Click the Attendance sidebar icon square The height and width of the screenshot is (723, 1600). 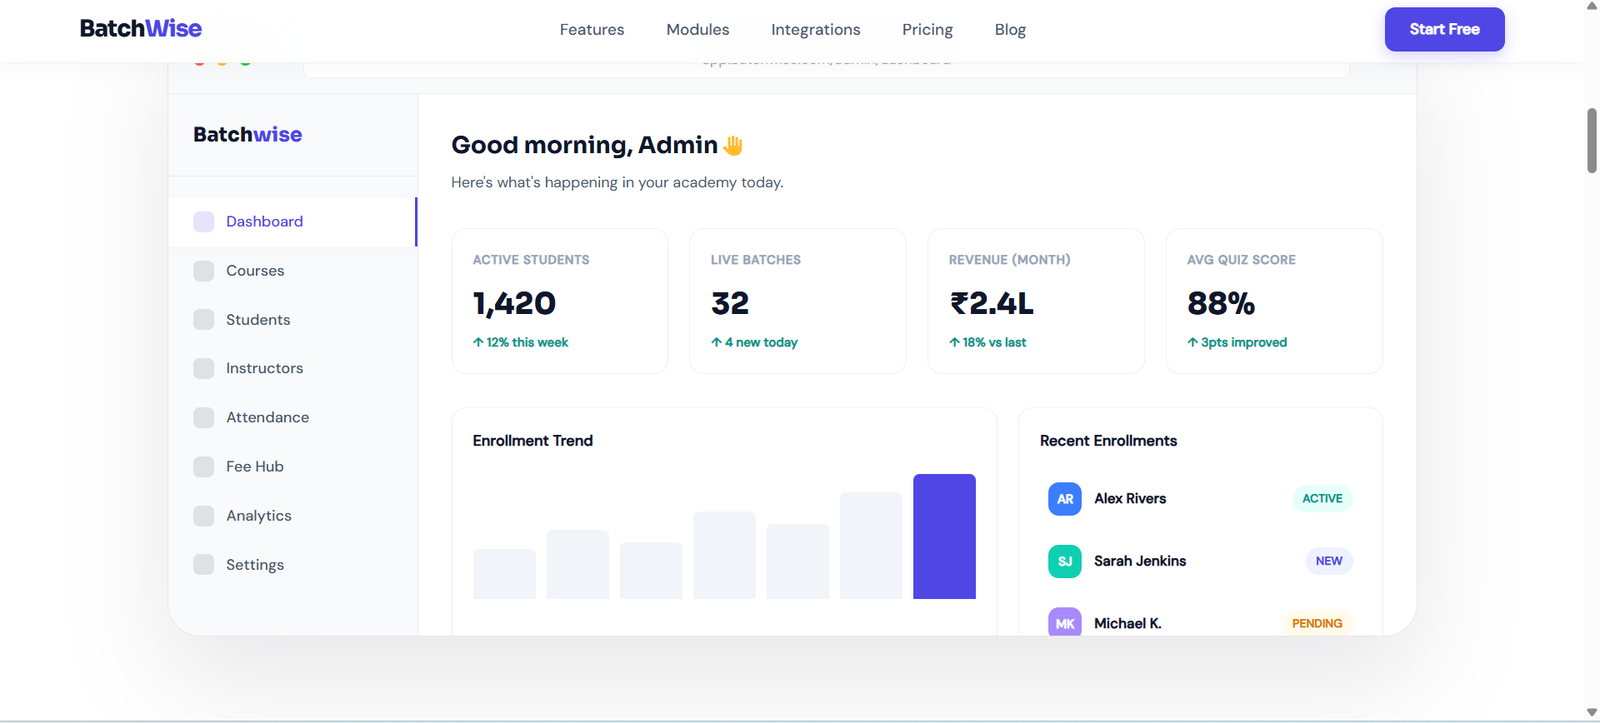pyautogui.click(x=203, y=418)
